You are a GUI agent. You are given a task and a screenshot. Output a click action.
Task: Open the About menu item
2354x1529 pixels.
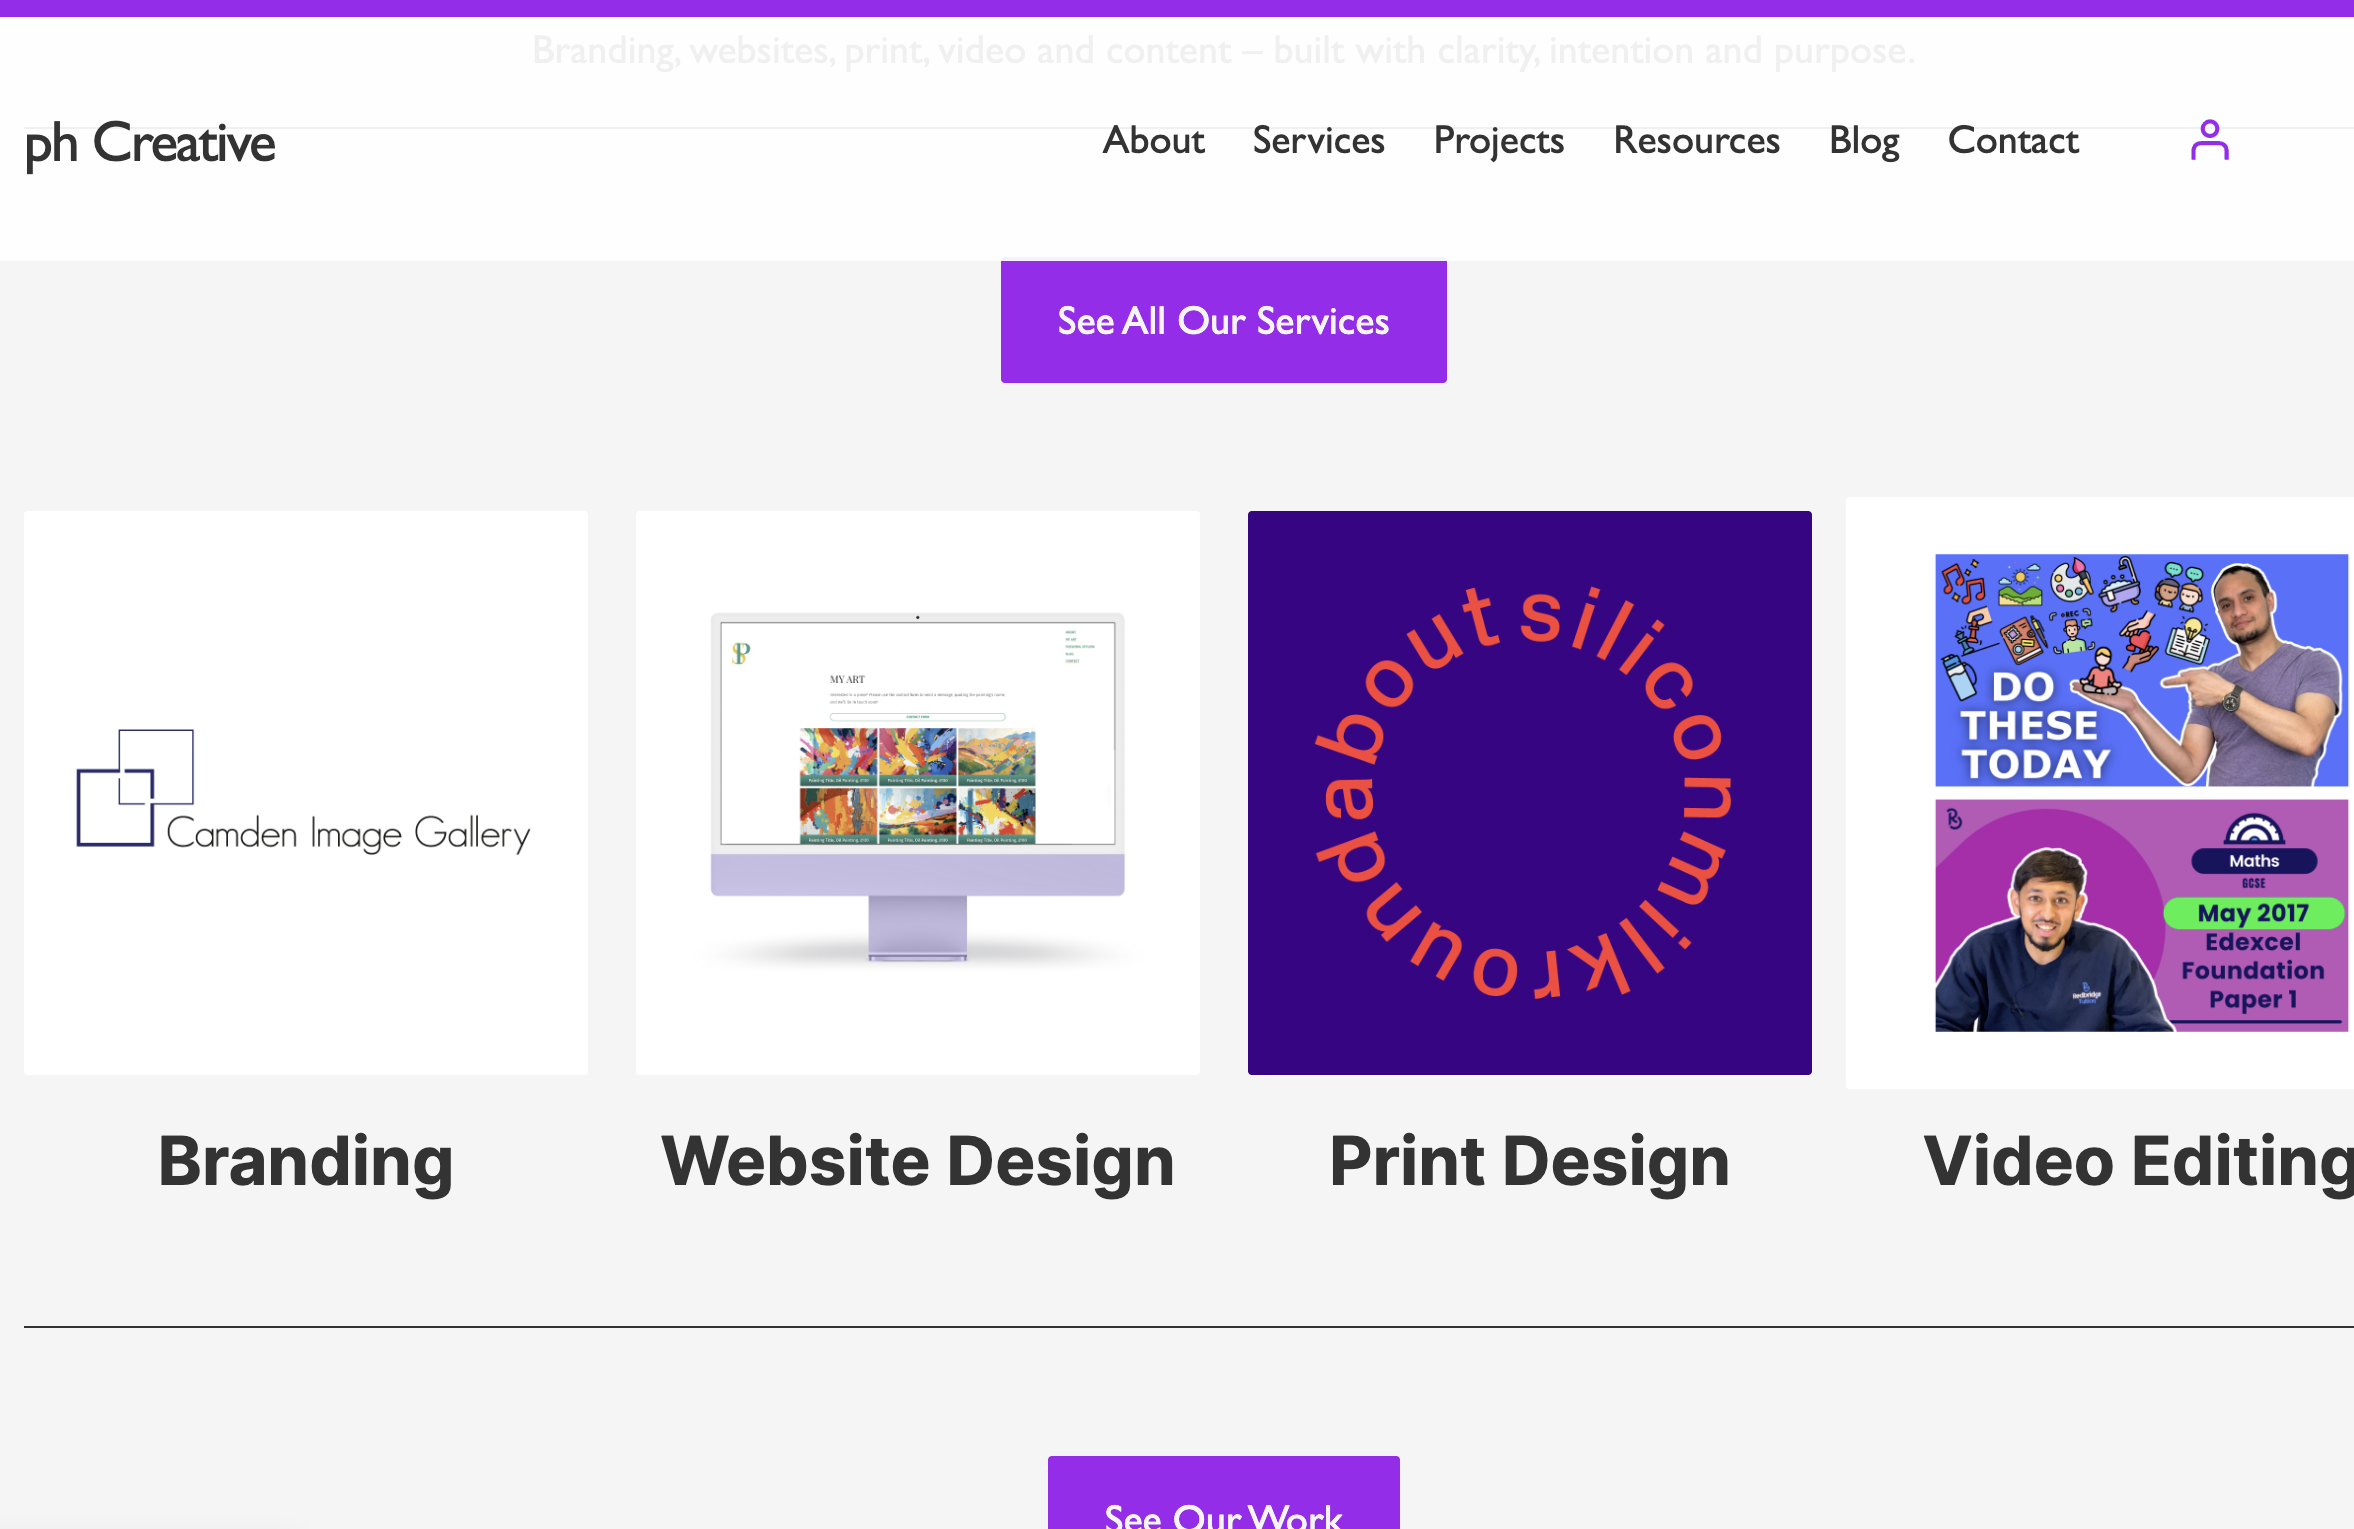1153,141
